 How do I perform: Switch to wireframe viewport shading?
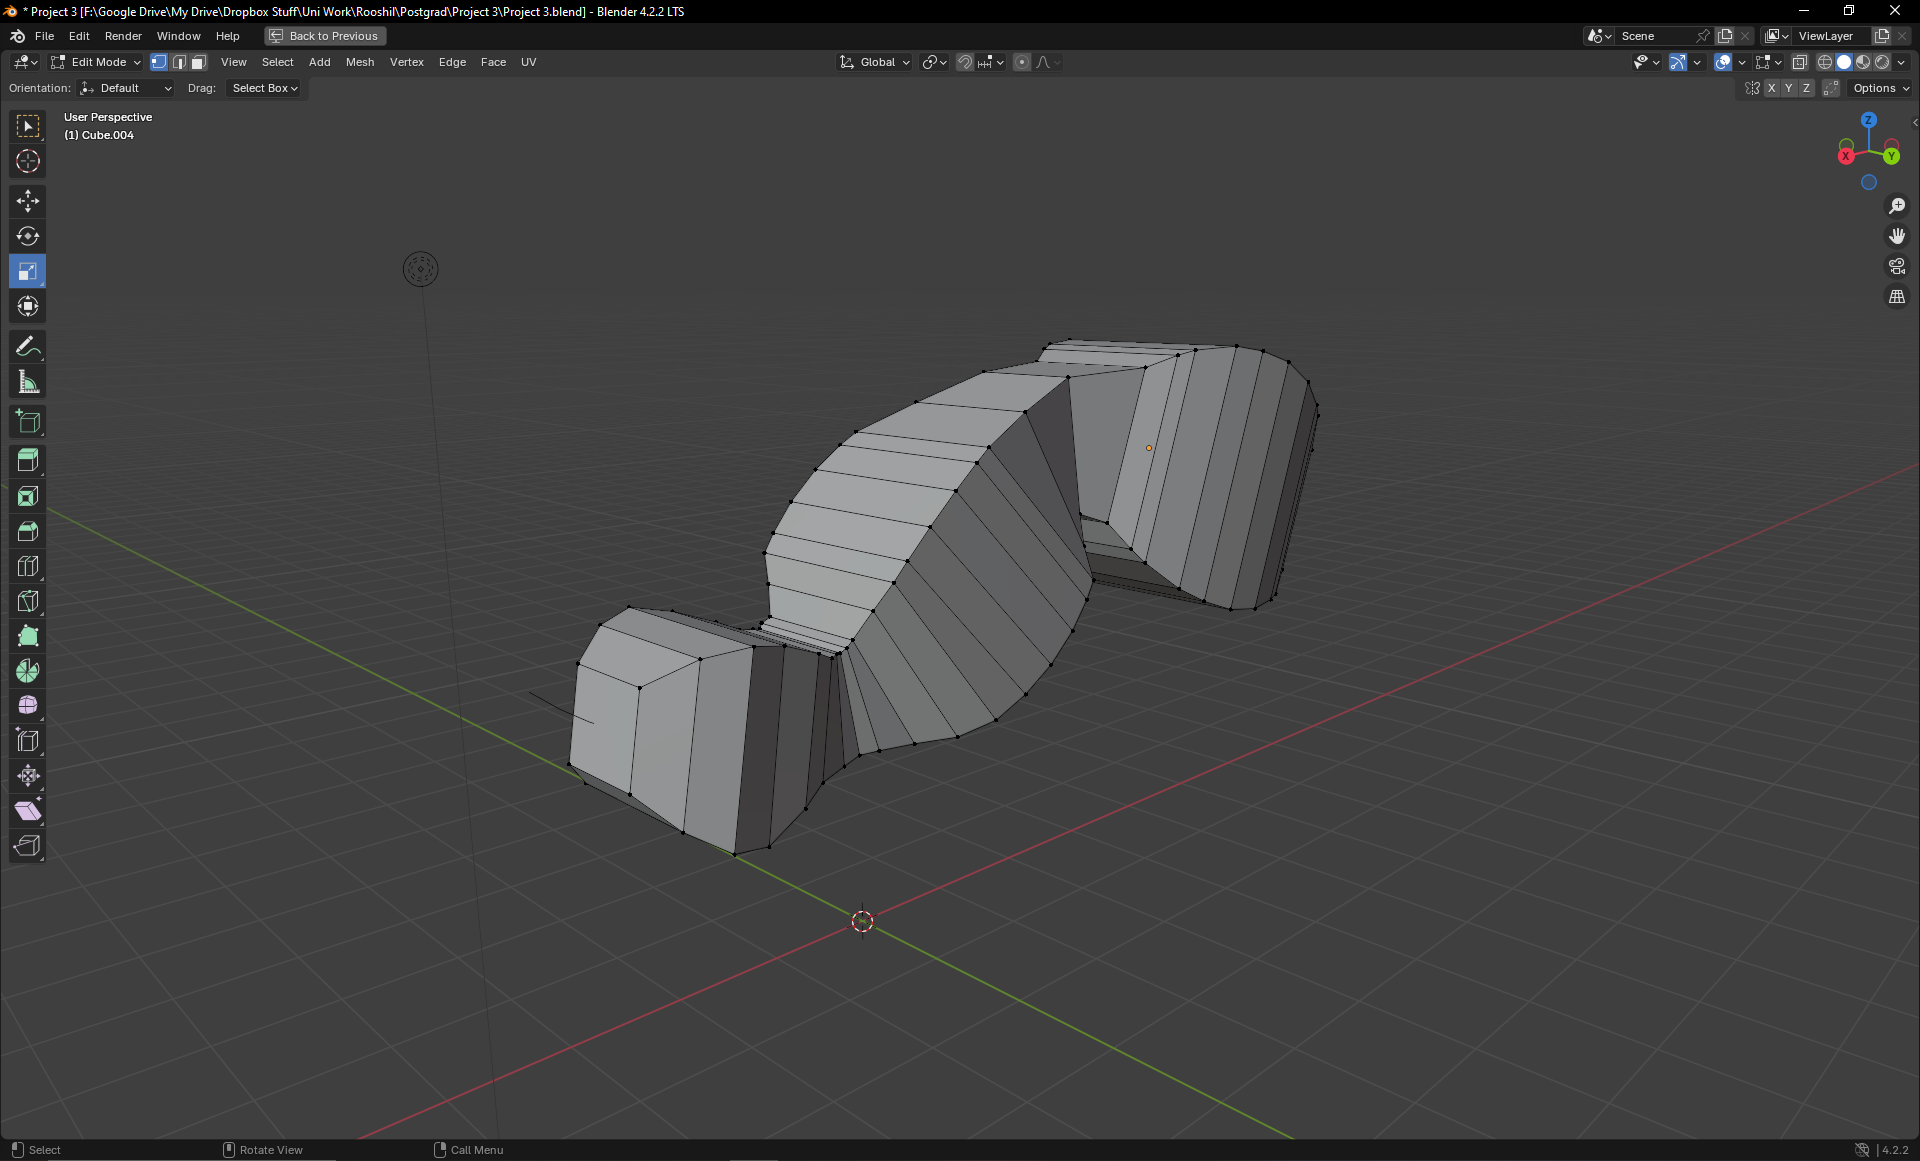[x=1825, y=62]
